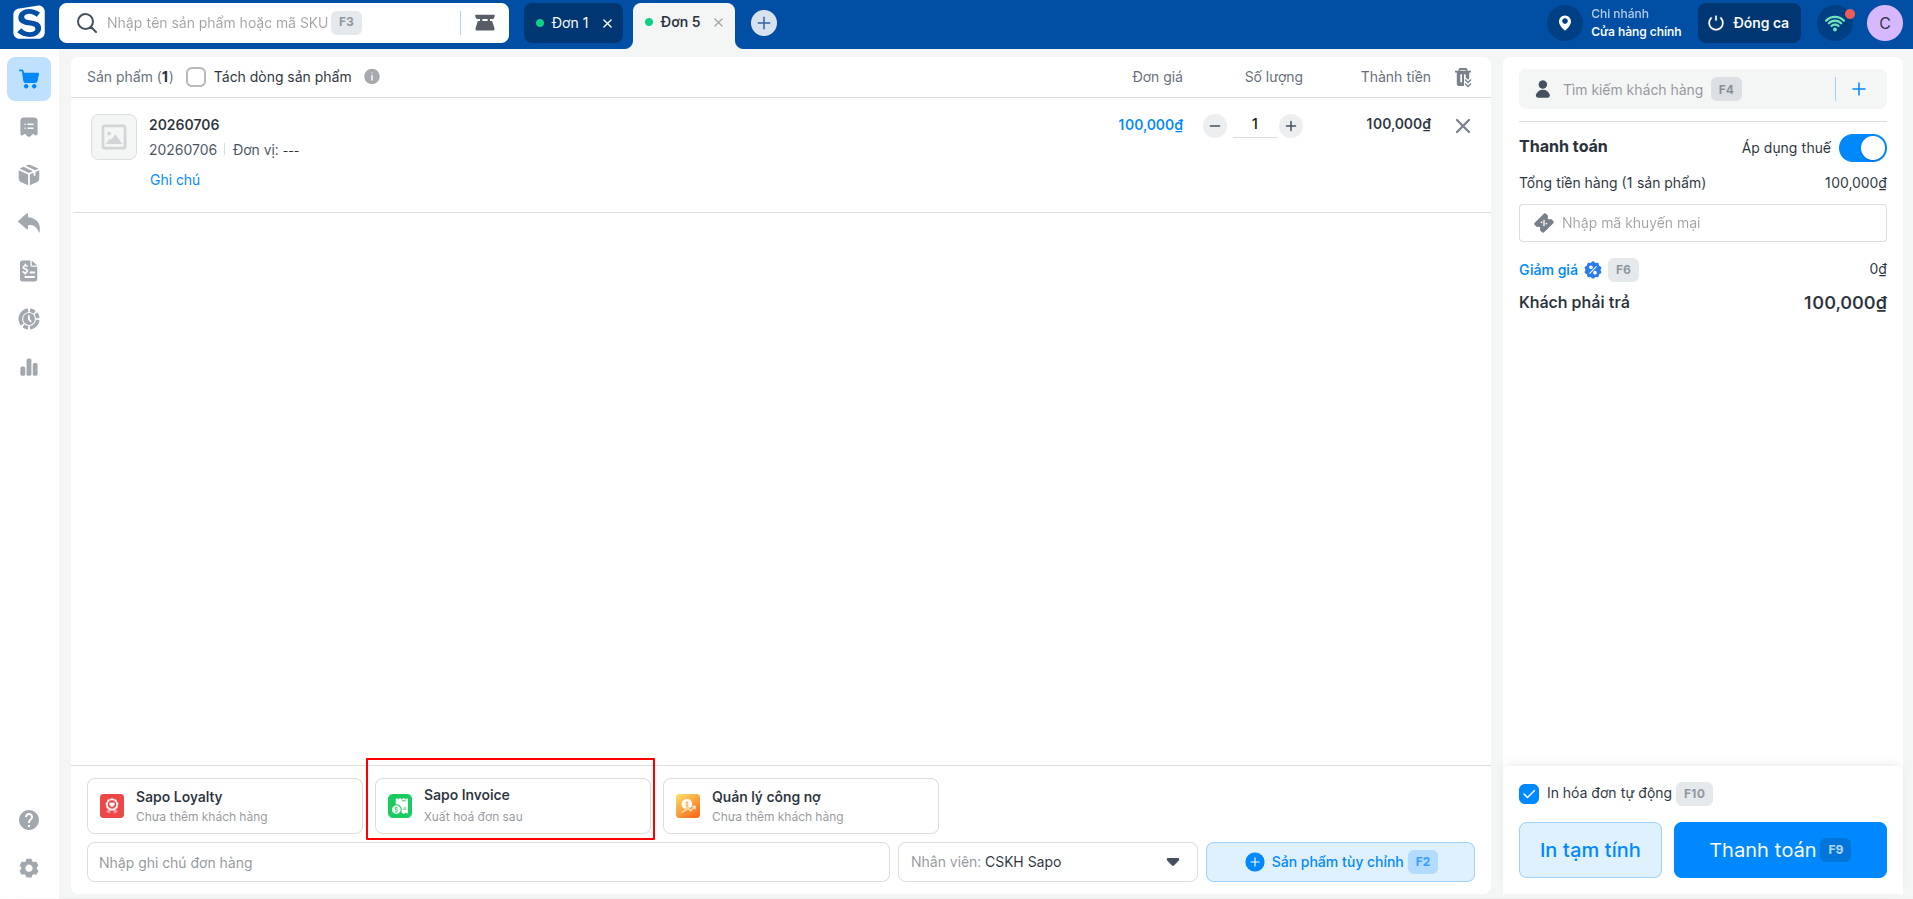Screen dimensions: 1913x899
Task: Open the product box sidebar icon
Action: click(29, 175)
